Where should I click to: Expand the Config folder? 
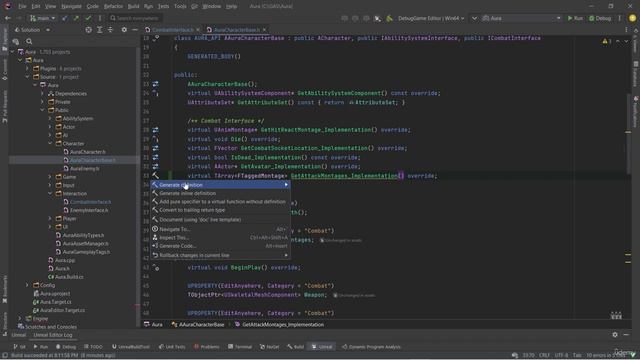pyautogui.click(x=27, y=285)
